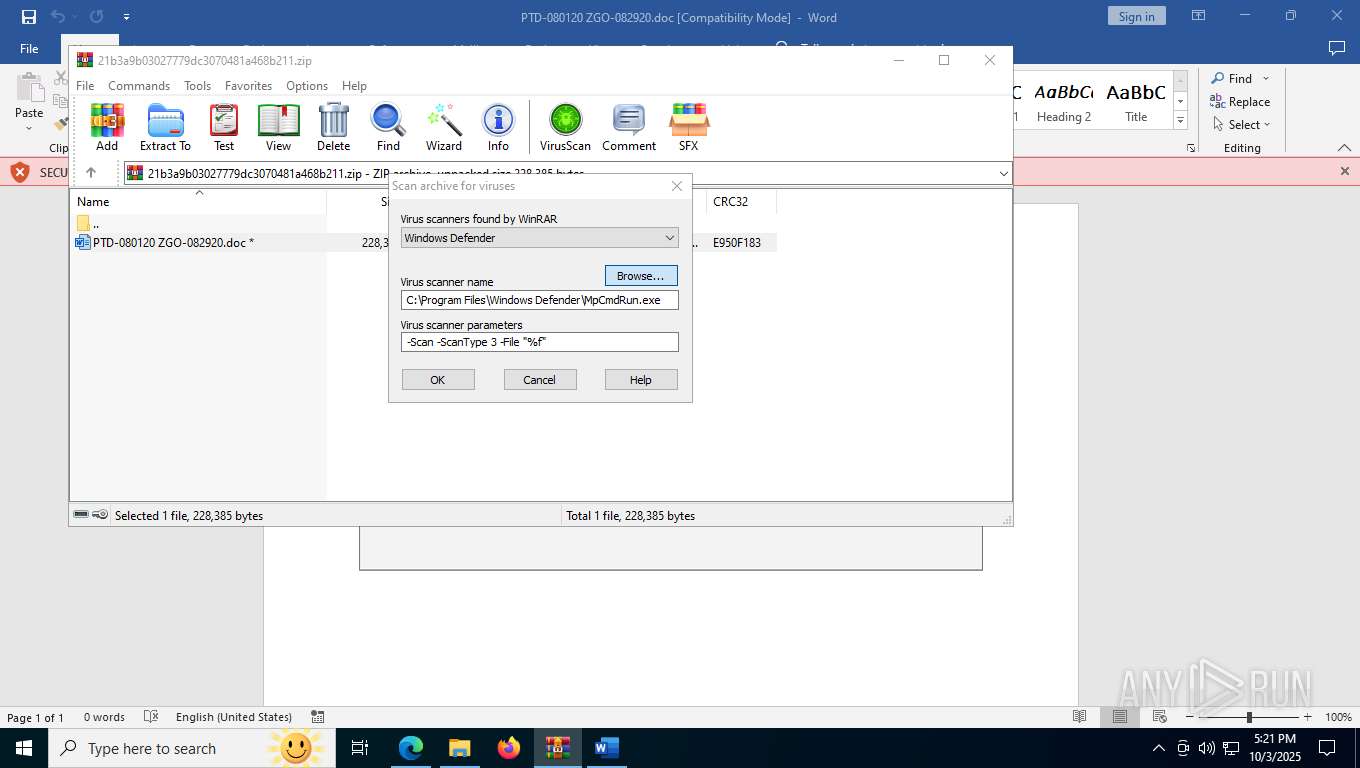Close the Scan archive for viruses dialog

677,186
